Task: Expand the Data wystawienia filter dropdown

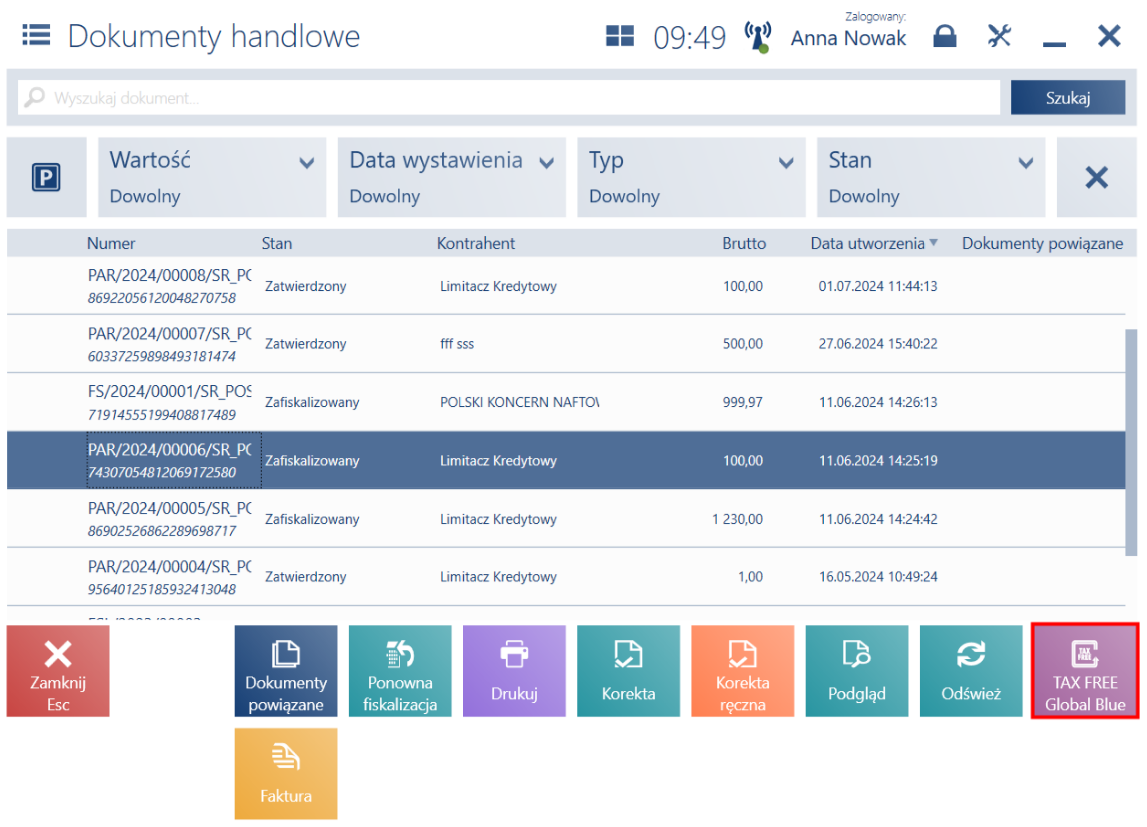Action: 451,177
